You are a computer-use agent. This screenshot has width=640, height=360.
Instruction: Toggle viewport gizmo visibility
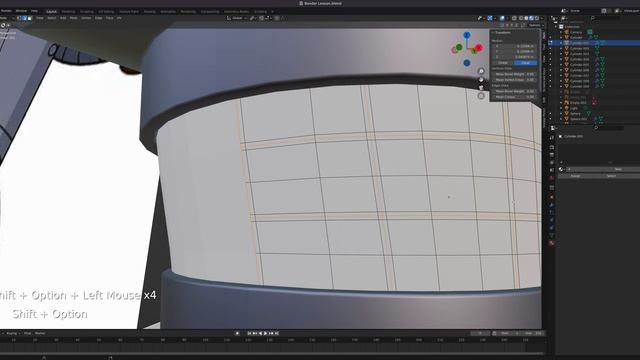point(489,18)
